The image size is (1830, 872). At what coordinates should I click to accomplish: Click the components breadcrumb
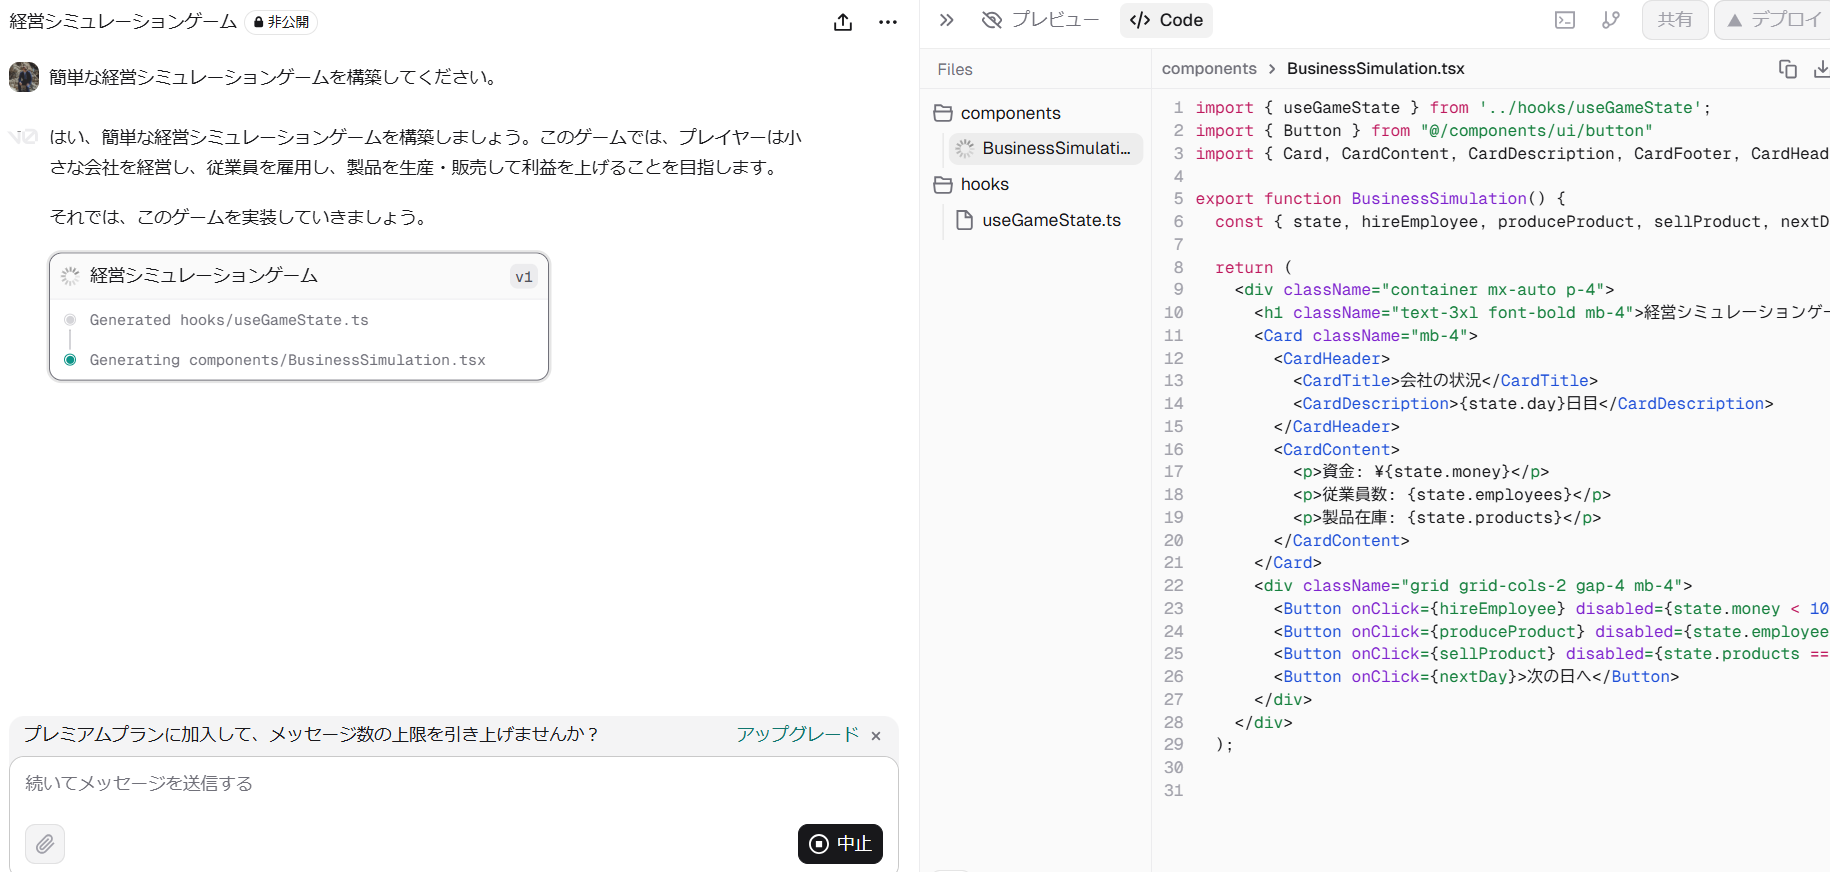point(1209,69)
